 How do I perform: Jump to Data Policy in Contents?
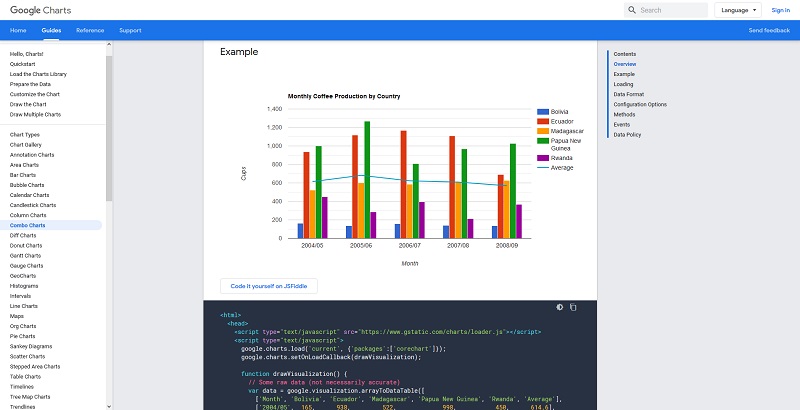pos(627,135)
